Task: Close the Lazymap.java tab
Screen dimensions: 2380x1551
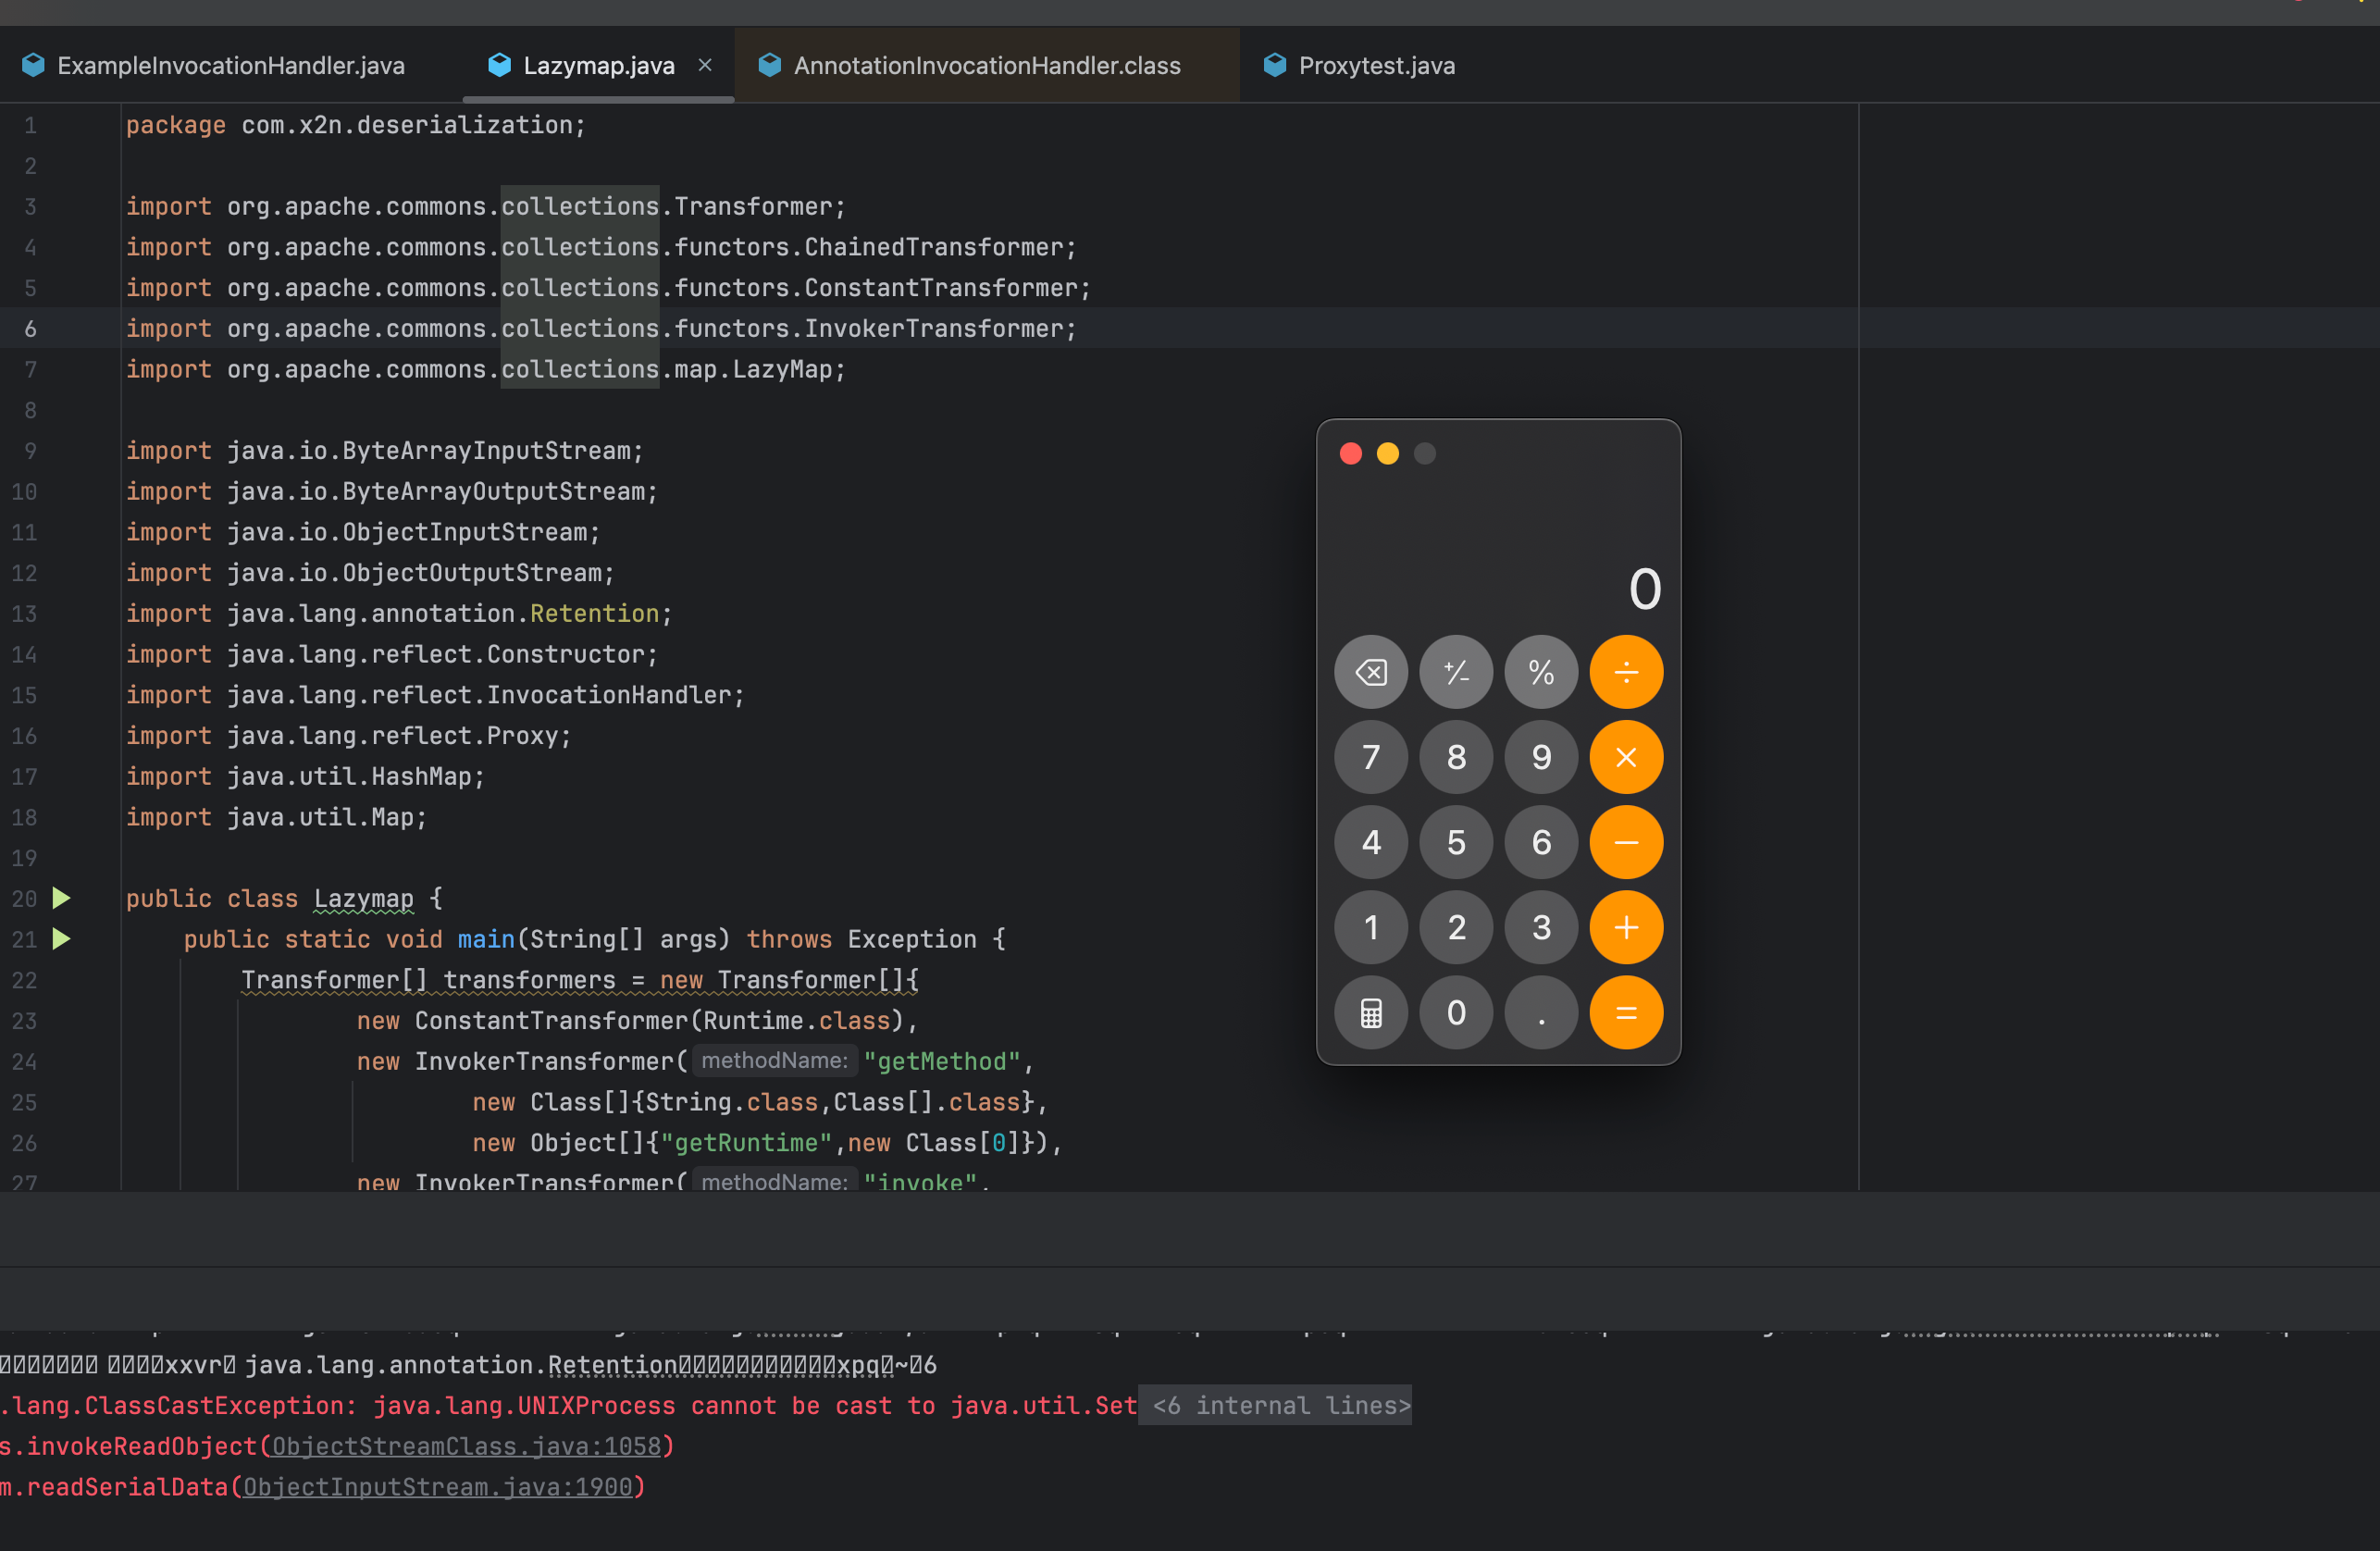Action: point(705,65)
